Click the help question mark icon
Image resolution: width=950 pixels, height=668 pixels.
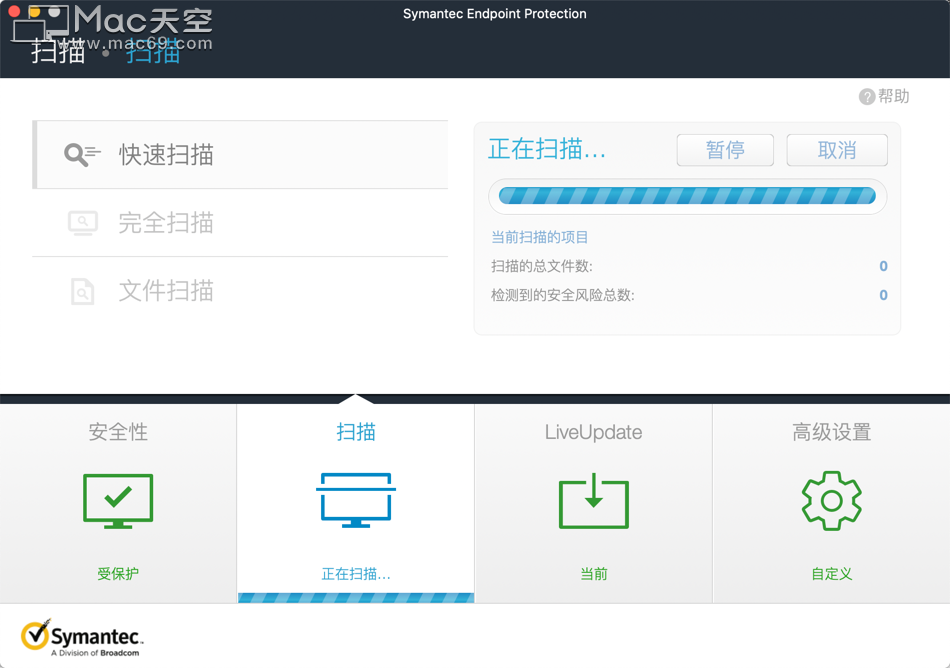867,96
